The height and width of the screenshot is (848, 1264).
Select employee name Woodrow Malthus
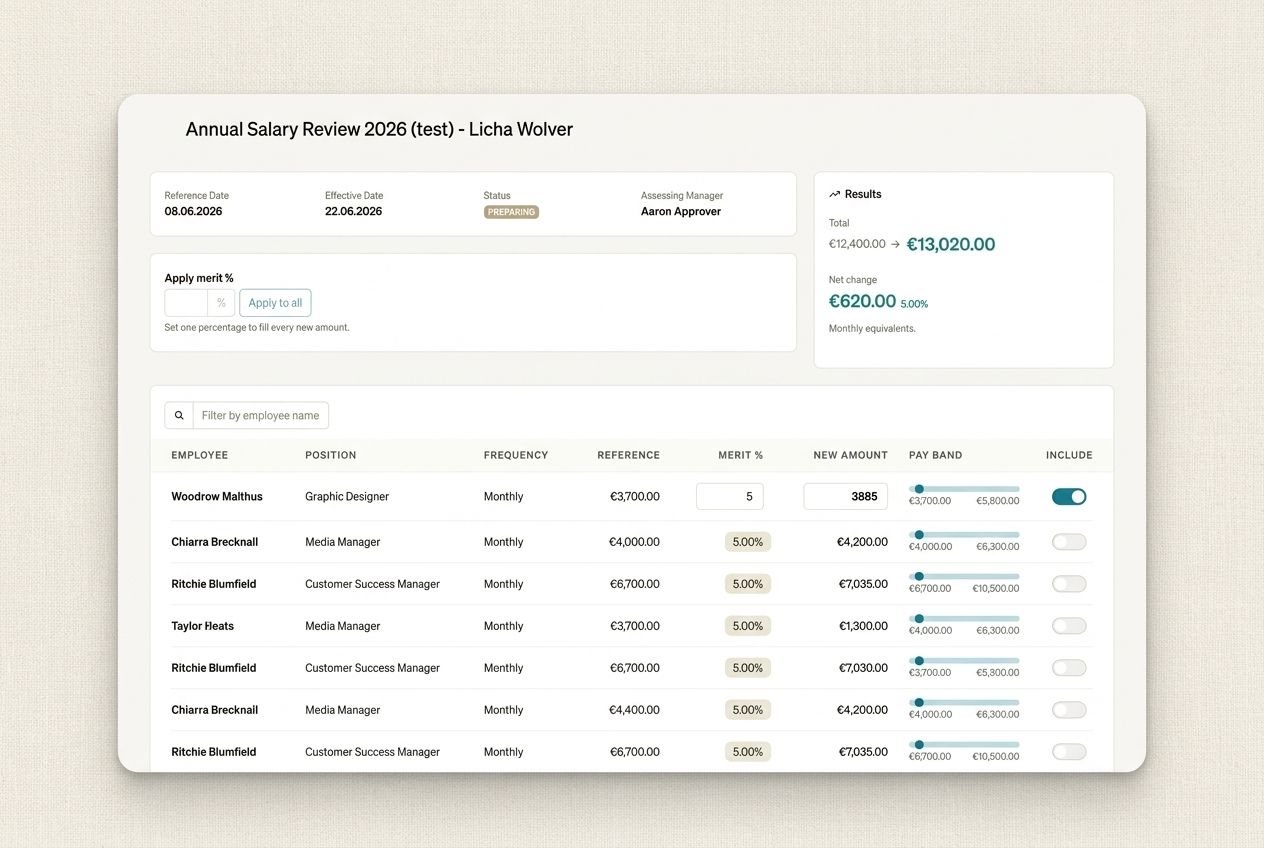217,496
